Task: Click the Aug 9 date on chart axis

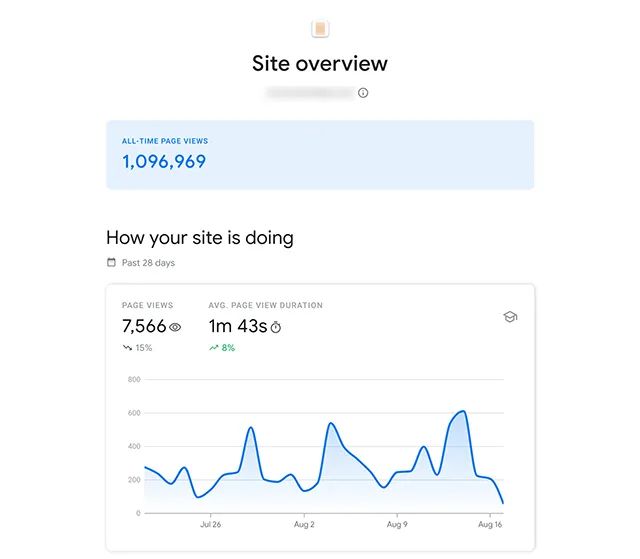Action: click(397, 524)
